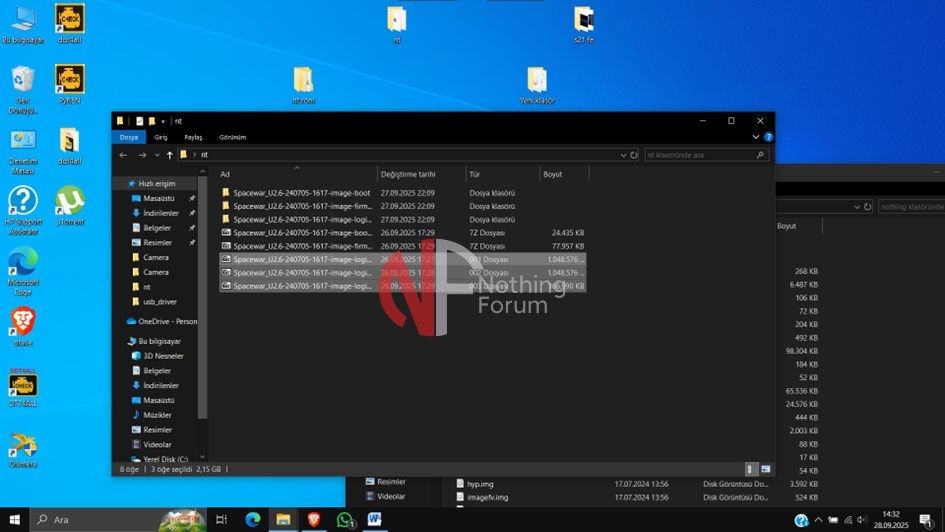The height and width of the screenshot is (532, 945).
Task: Click the navigation pane vertical scrollbar
Action: pos(202,300)
